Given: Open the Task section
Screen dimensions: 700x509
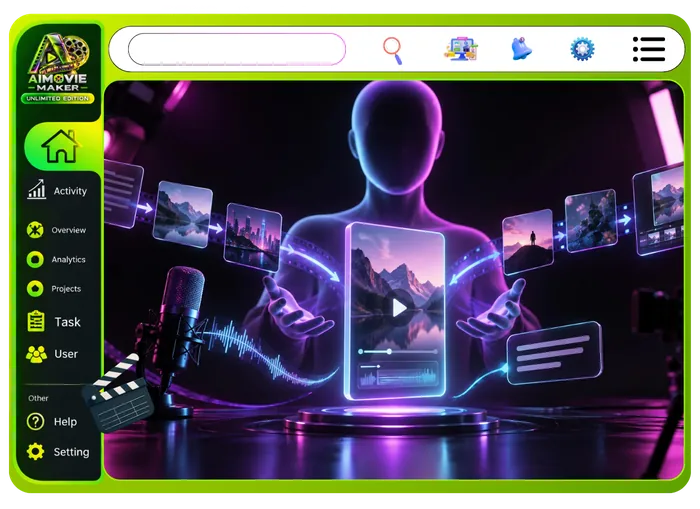Looking at the screenshot, I should point(67,322).
